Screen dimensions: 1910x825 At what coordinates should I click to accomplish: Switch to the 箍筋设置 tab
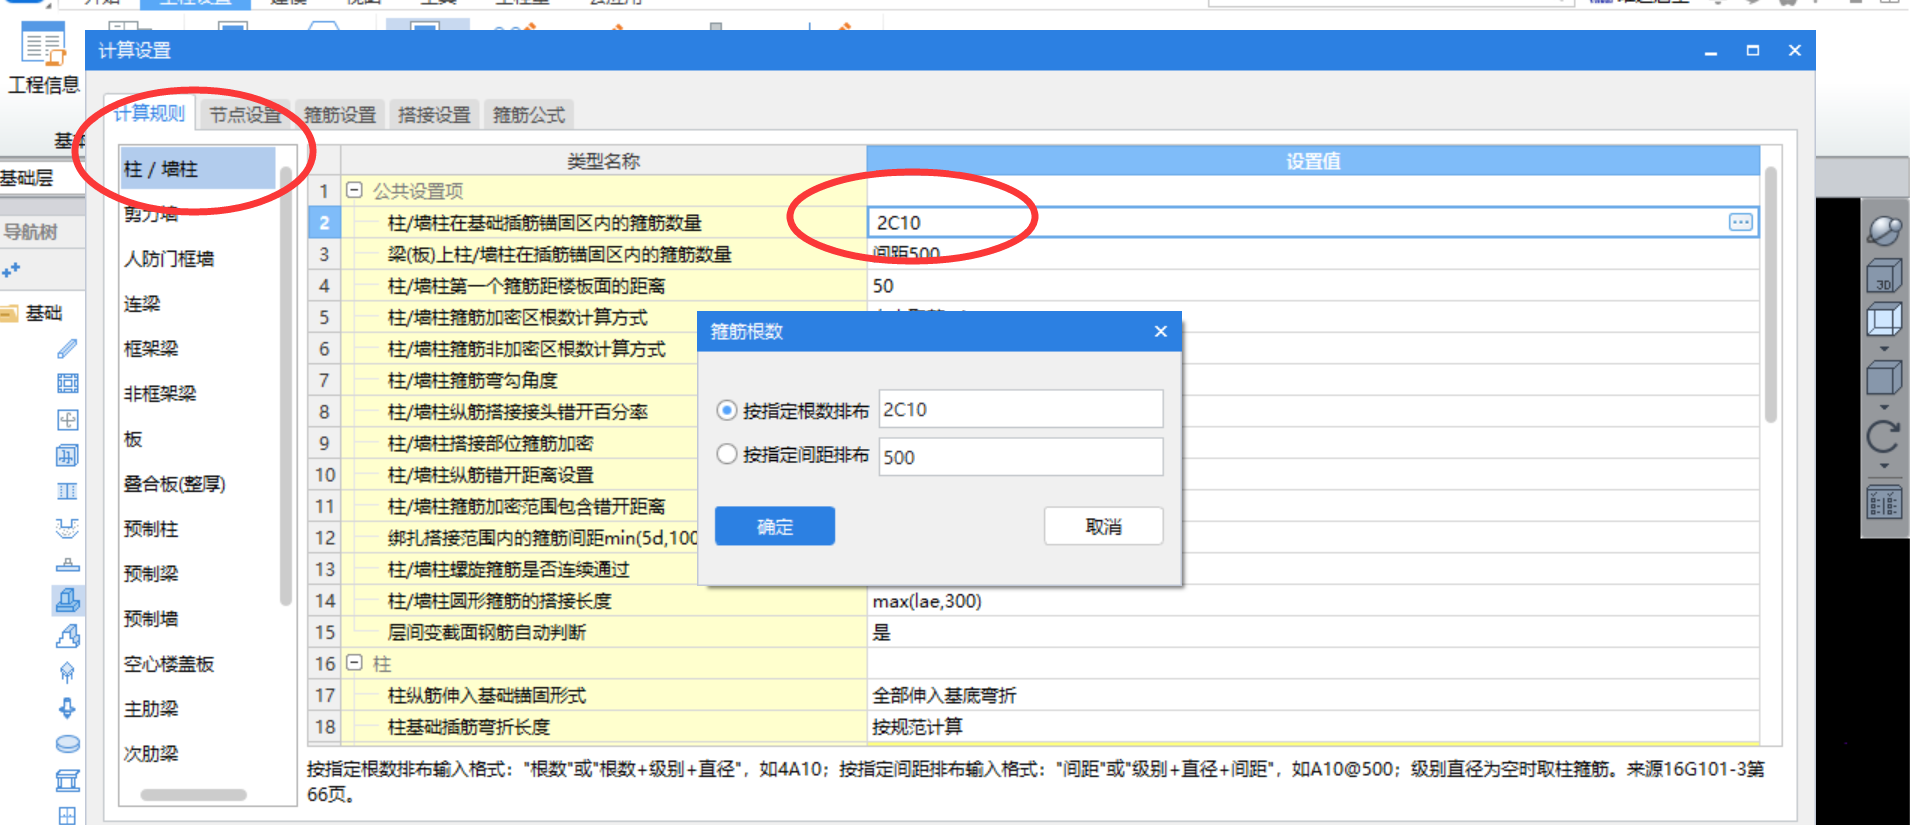[x=340, y=115]
